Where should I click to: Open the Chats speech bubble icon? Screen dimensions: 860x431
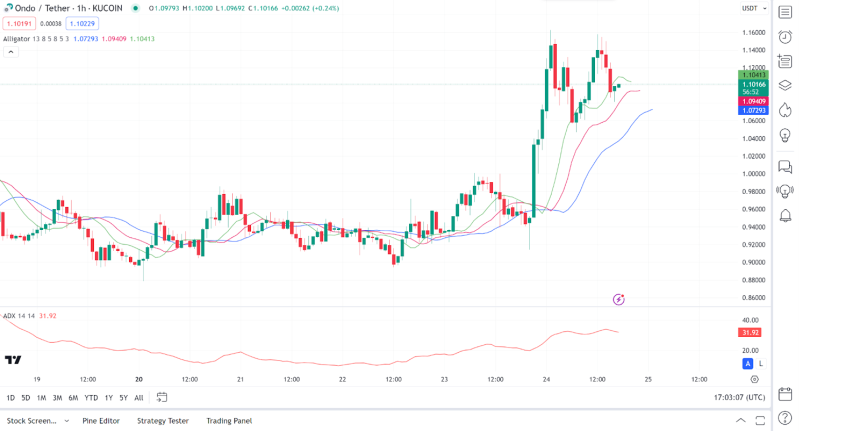pyautogui.click(x=785, y=167)
